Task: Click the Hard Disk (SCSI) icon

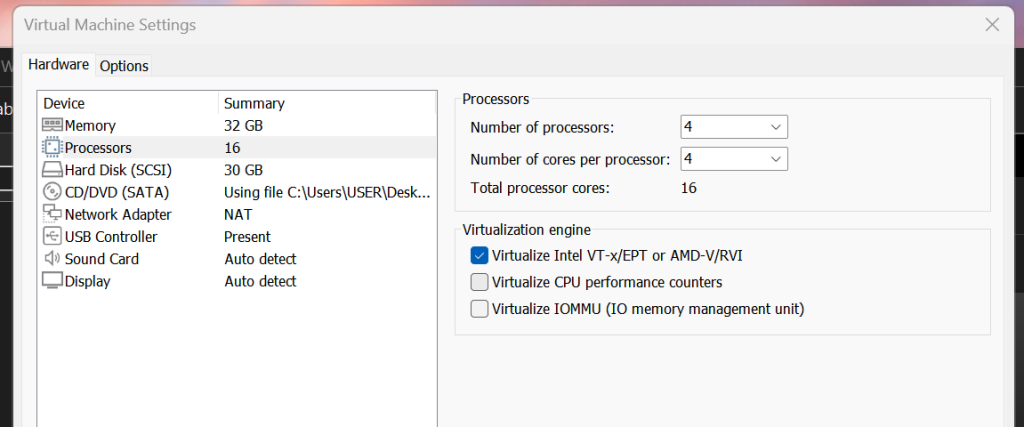Action: tap(52, 170)
